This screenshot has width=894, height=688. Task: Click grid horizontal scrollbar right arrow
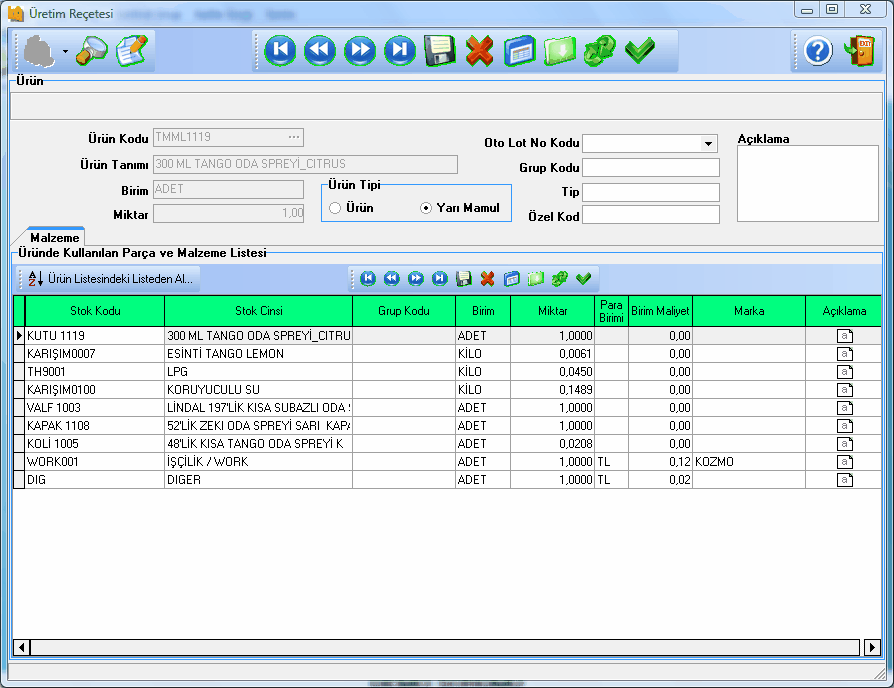[x=872, y=647]
